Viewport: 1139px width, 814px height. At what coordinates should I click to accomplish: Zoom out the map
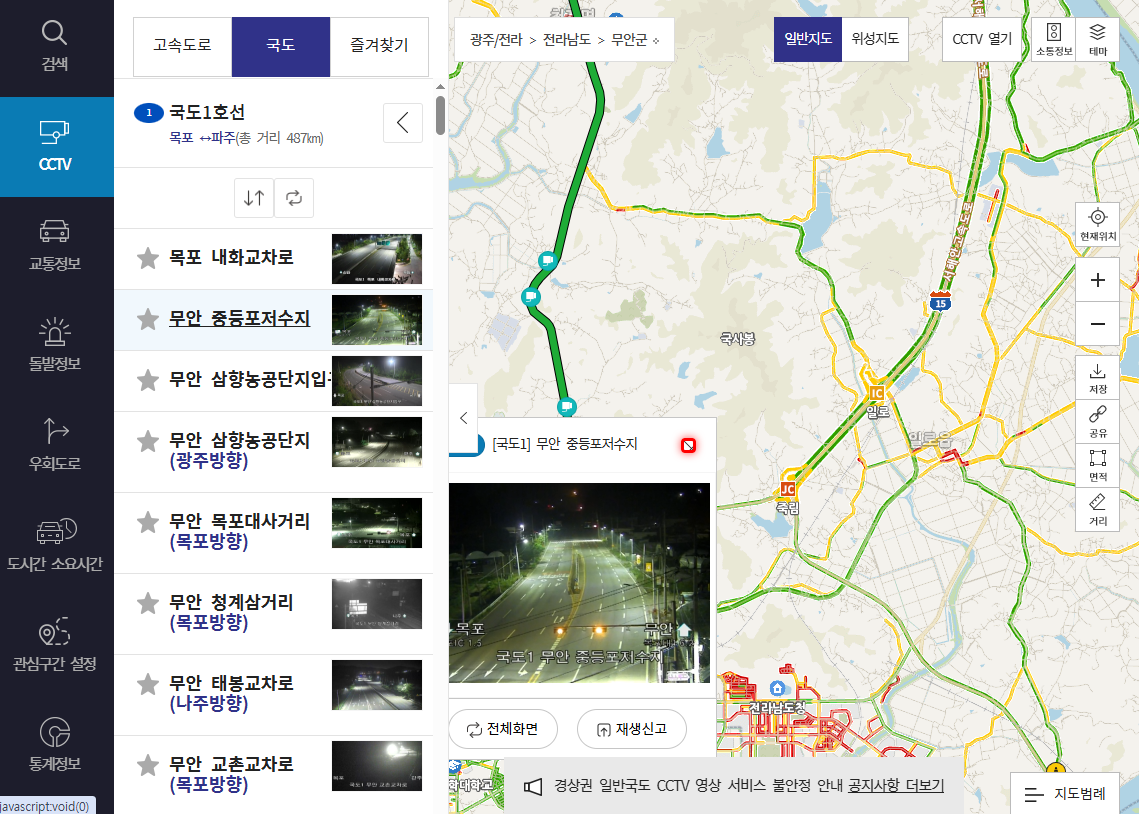(1098, 324)
